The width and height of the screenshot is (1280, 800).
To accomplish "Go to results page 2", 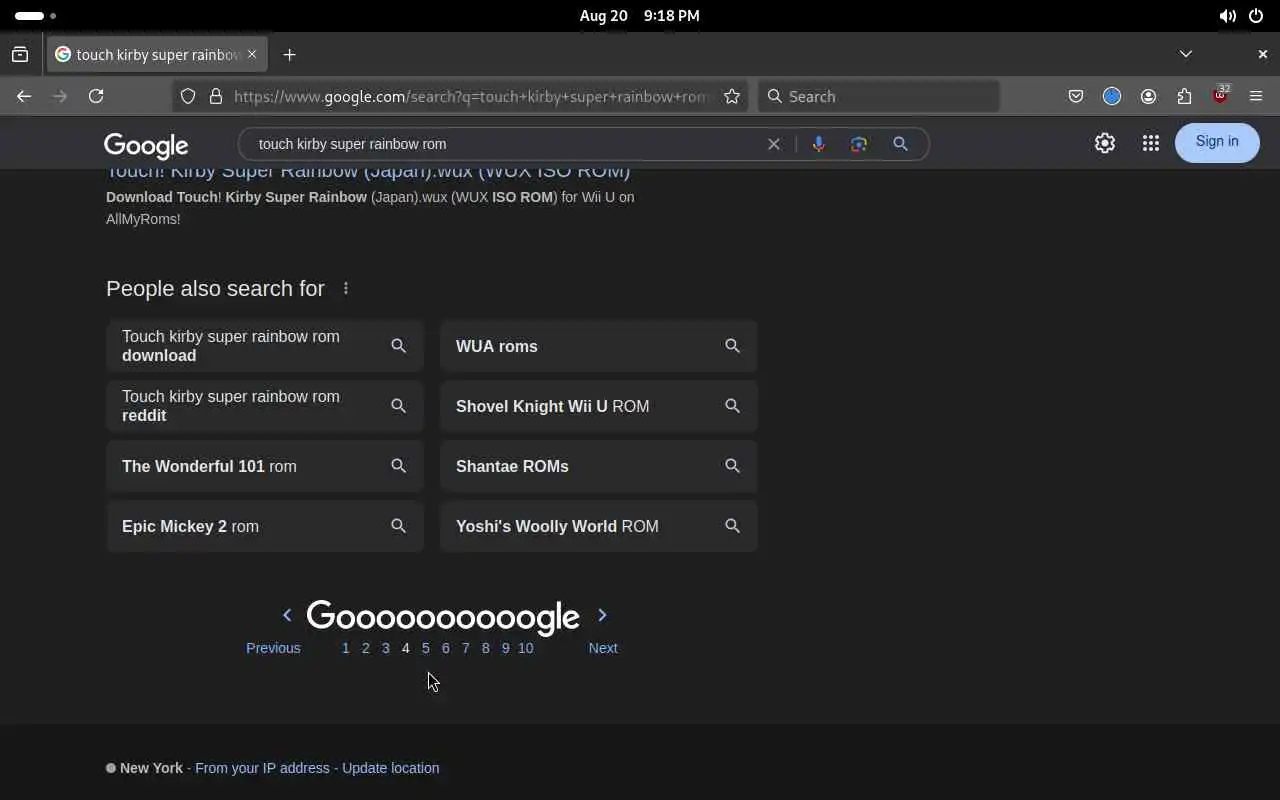I will [366, 648].
